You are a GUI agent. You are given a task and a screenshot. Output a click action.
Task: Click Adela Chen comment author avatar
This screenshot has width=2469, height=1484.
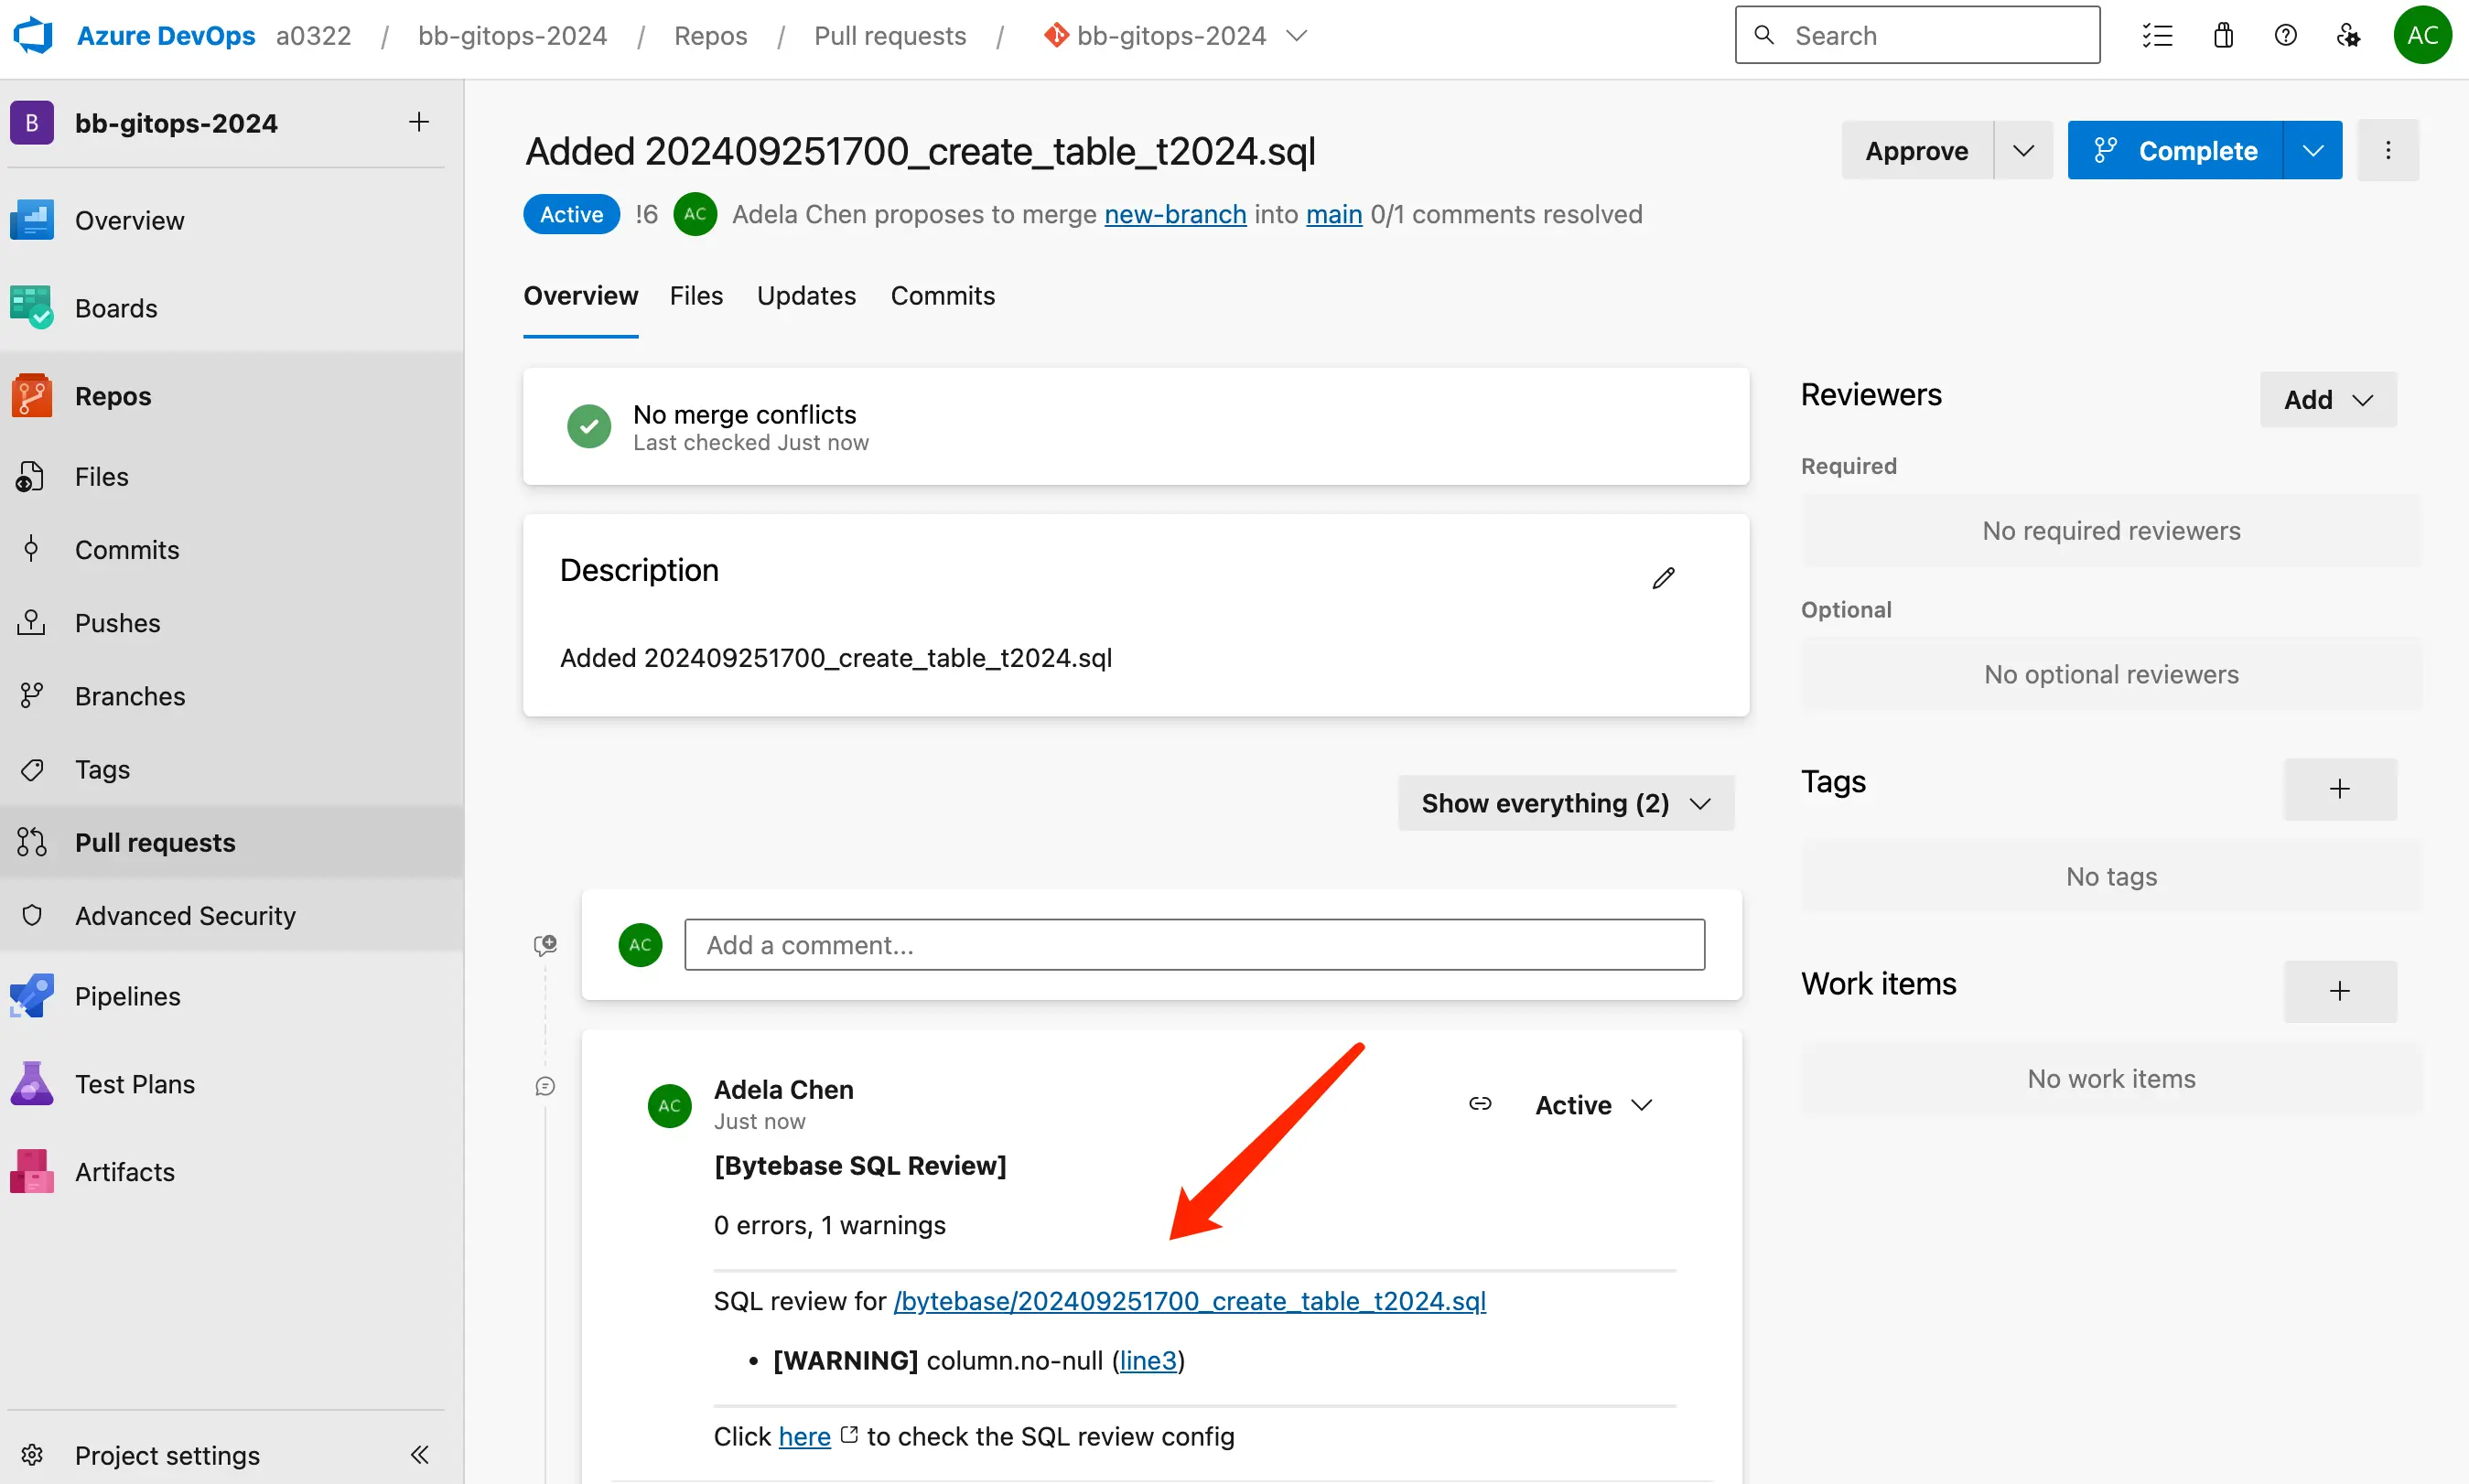point(669,1105)
